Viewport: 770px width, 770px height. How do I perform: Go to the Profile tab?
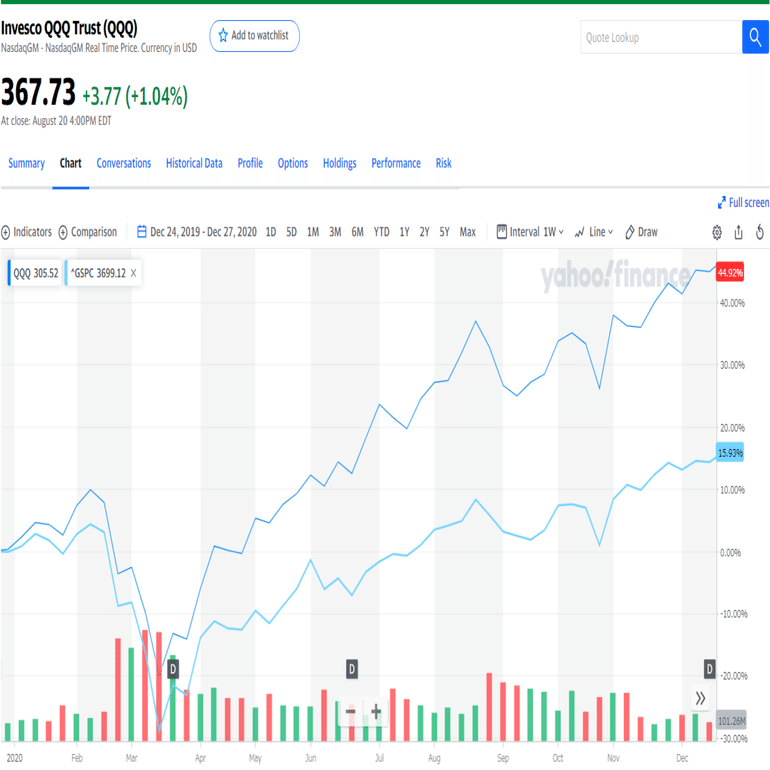(x=250, y=164)
